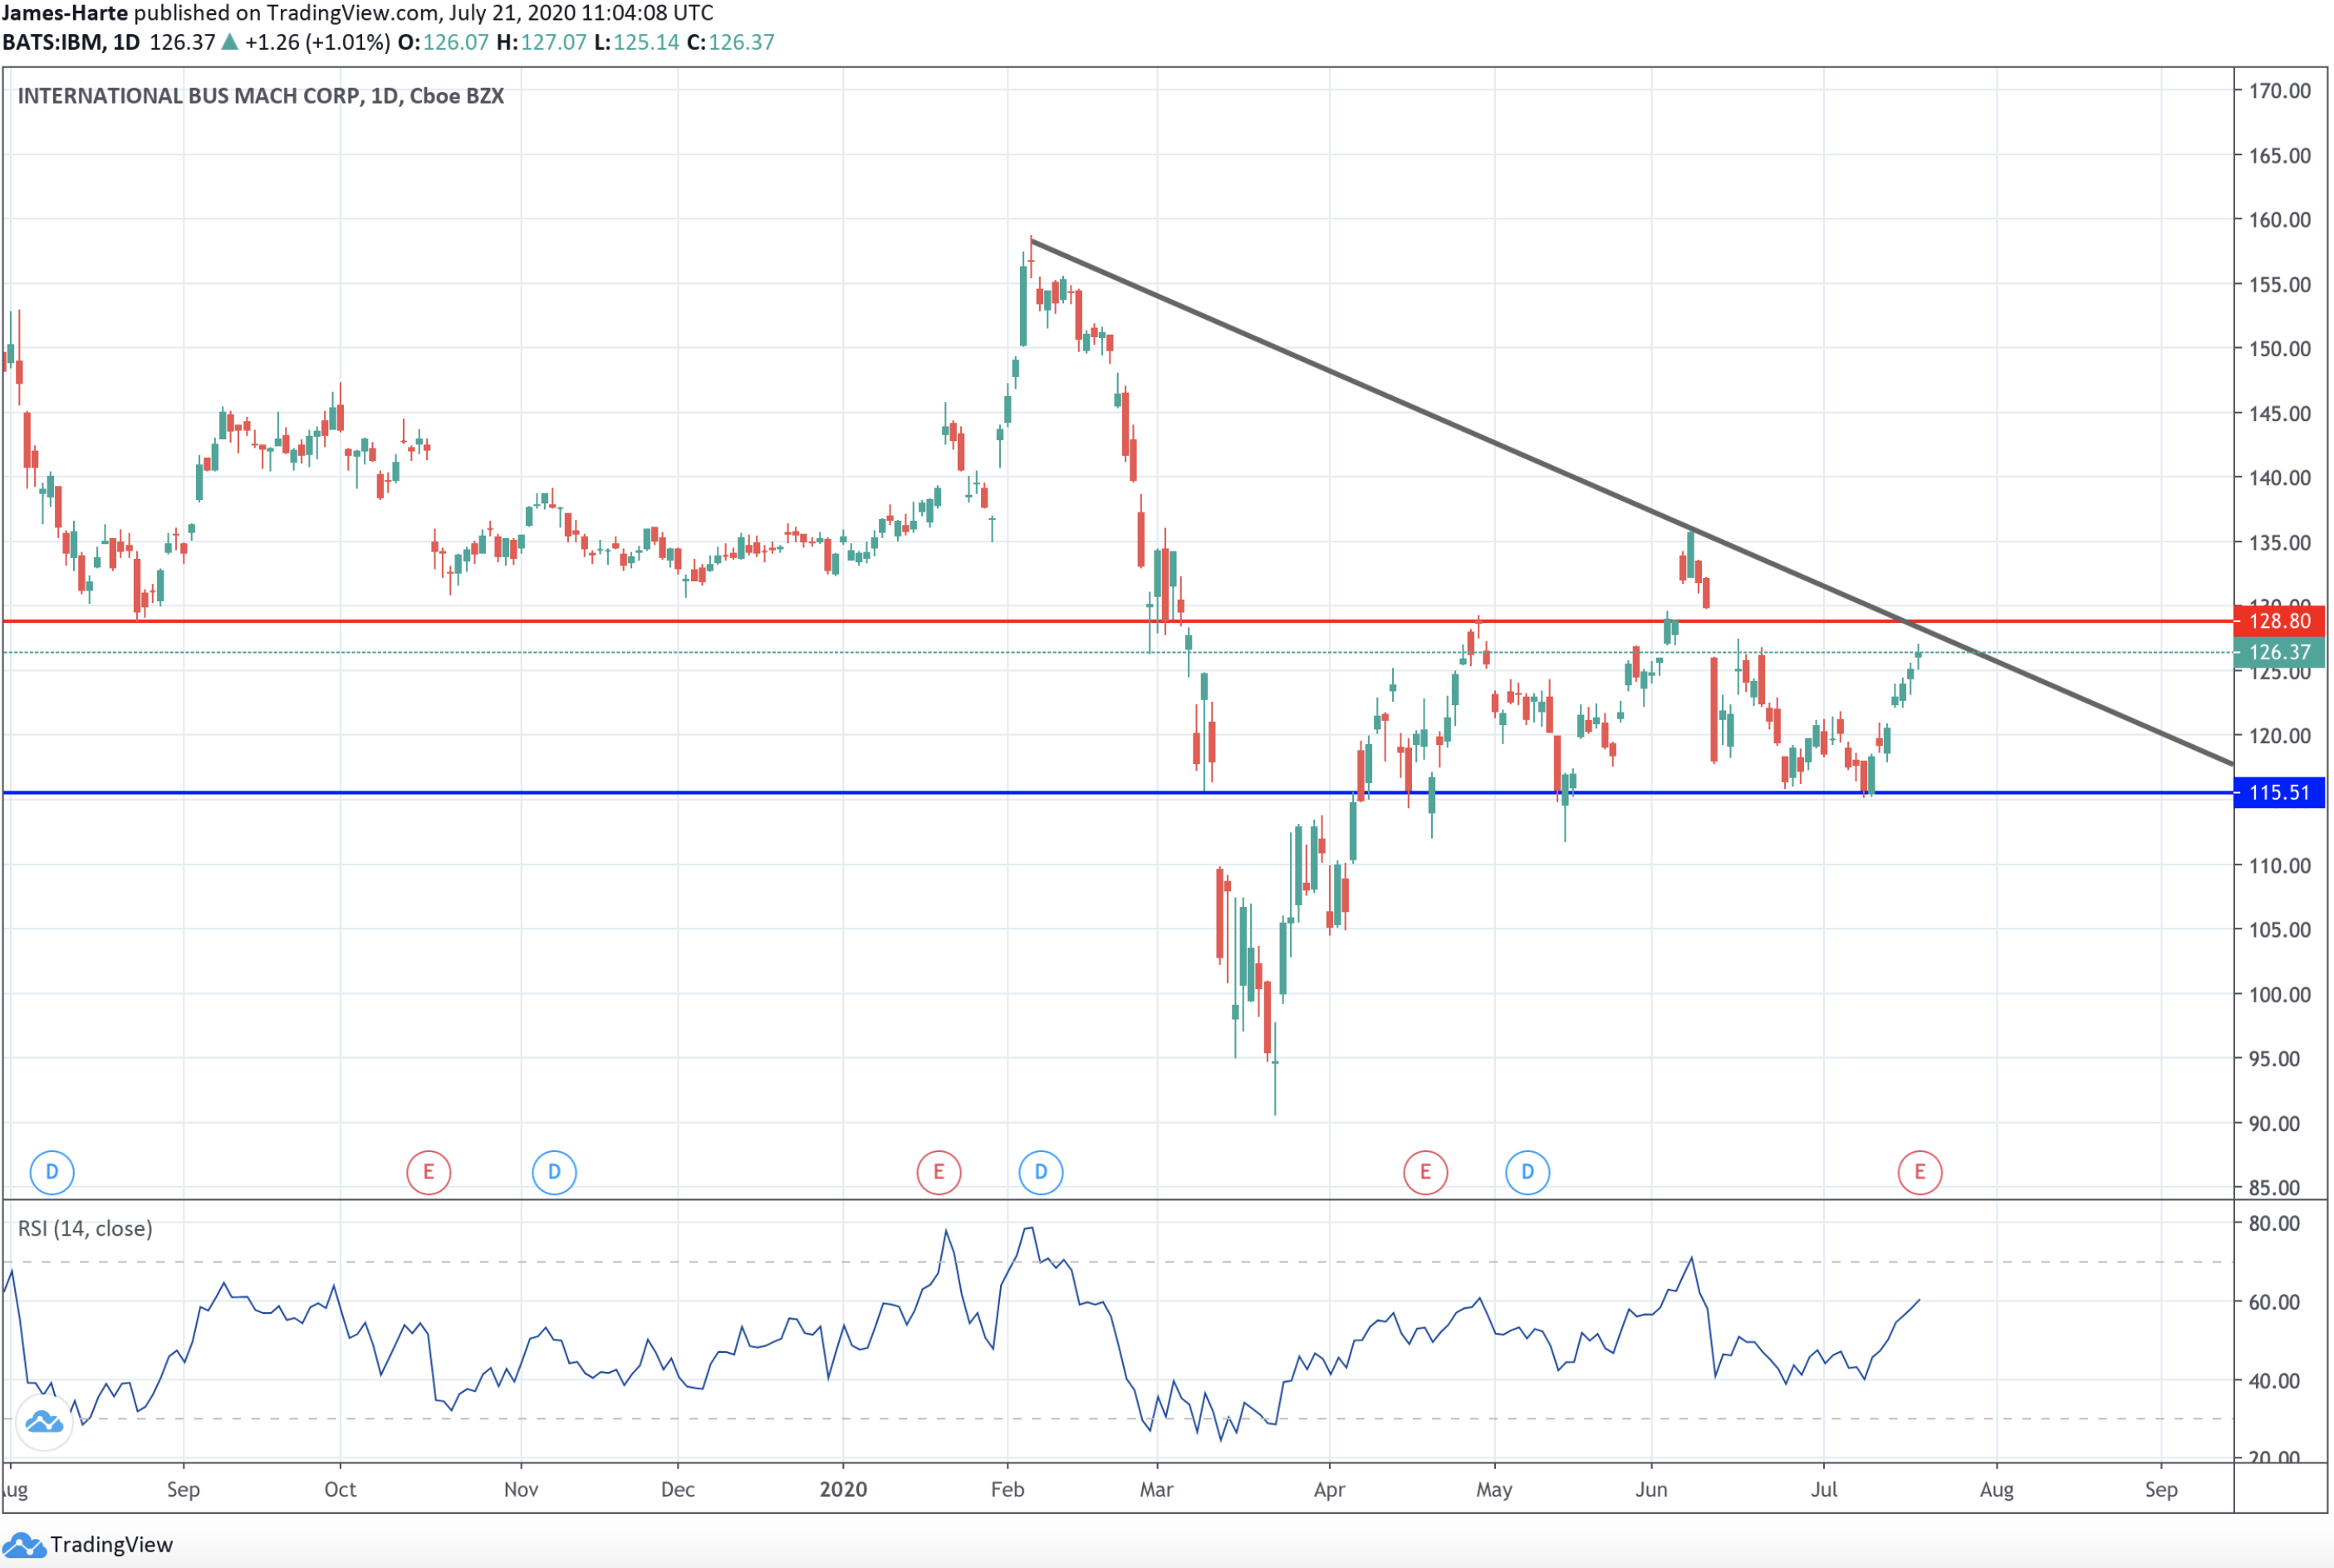Click the dividend marker in early November
The width and height of the screenshot is (2334, 1568).
coord(554,1172)
